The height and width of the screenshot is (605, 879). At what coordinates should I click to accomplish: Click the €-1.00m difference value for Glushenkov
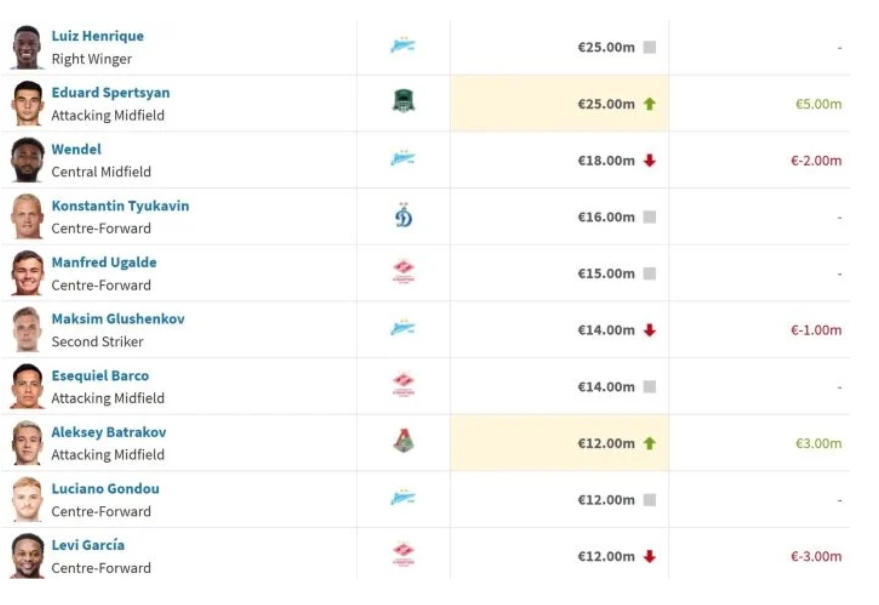click(x=816, y=330)
